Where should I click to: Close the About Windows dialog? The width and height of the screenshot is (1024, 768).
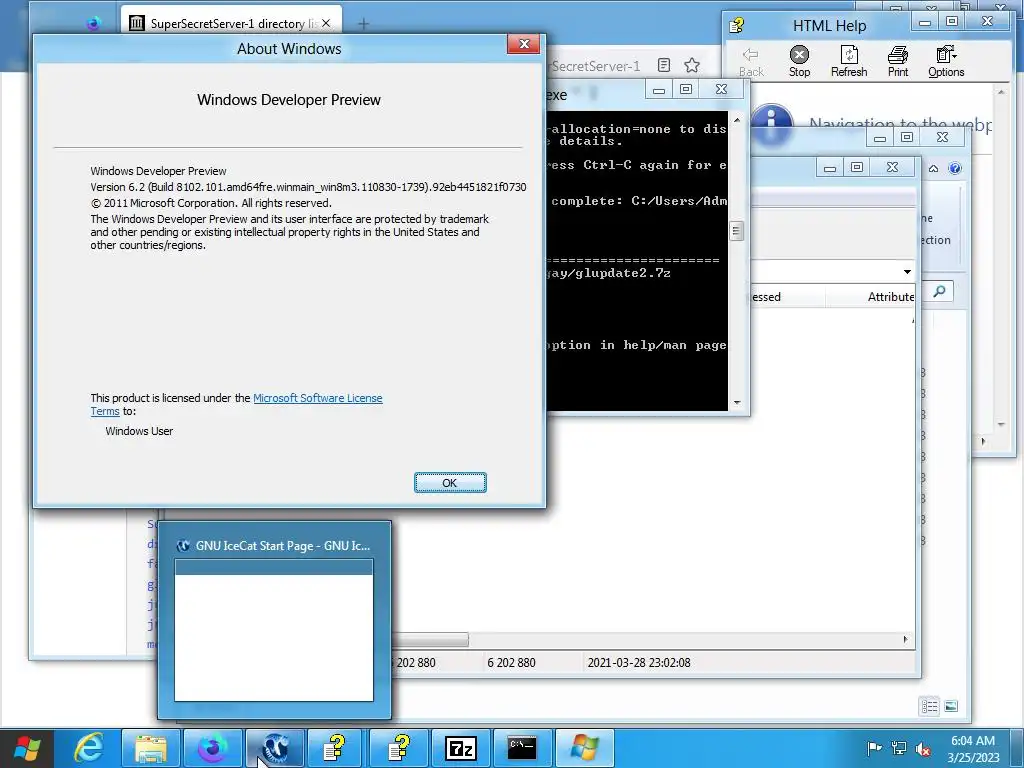pos(524,44)
